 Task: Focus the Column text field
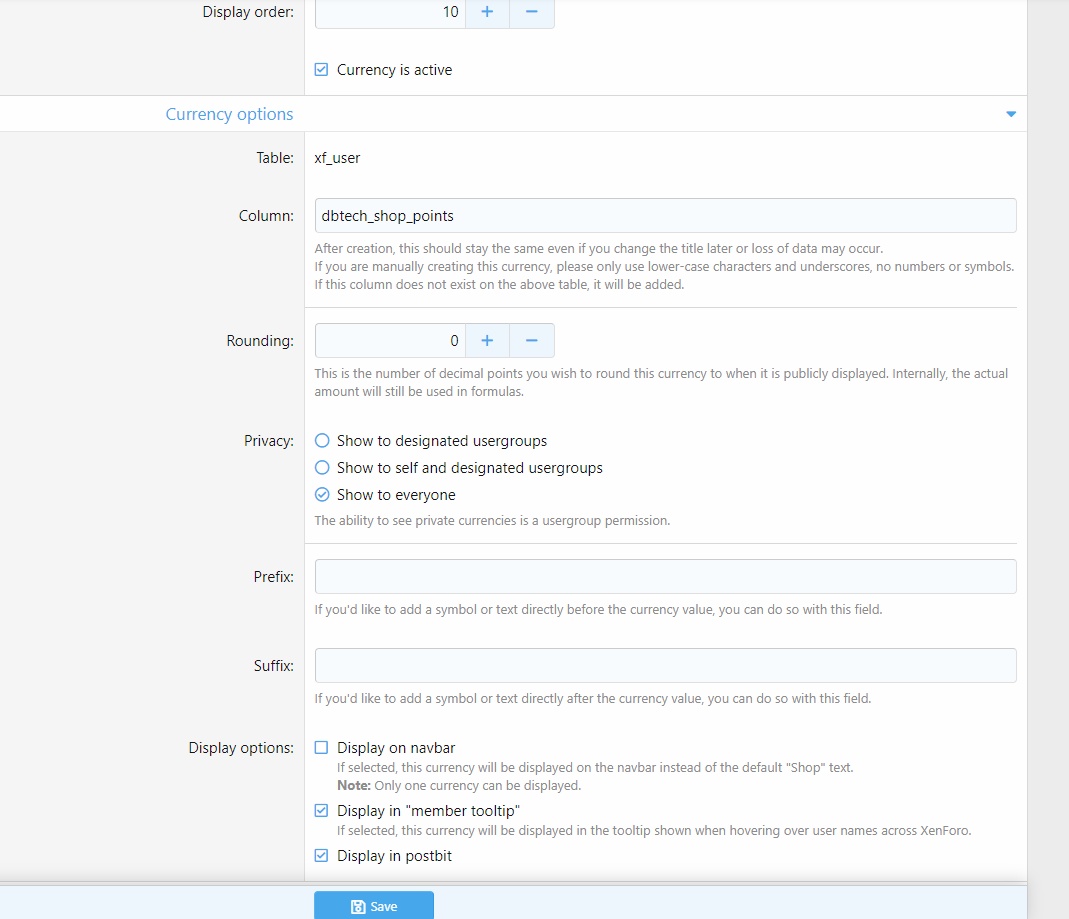point(665,216)
